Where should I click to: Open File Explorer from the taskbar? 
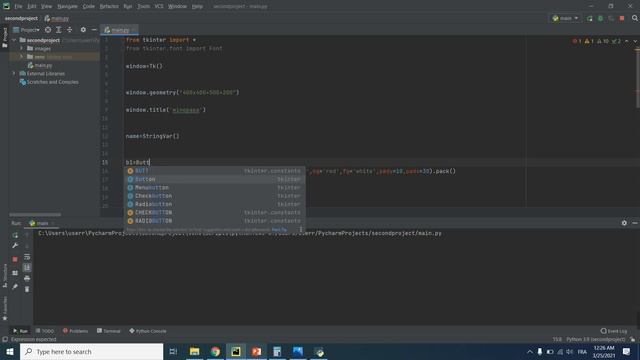tap(194, 351)
